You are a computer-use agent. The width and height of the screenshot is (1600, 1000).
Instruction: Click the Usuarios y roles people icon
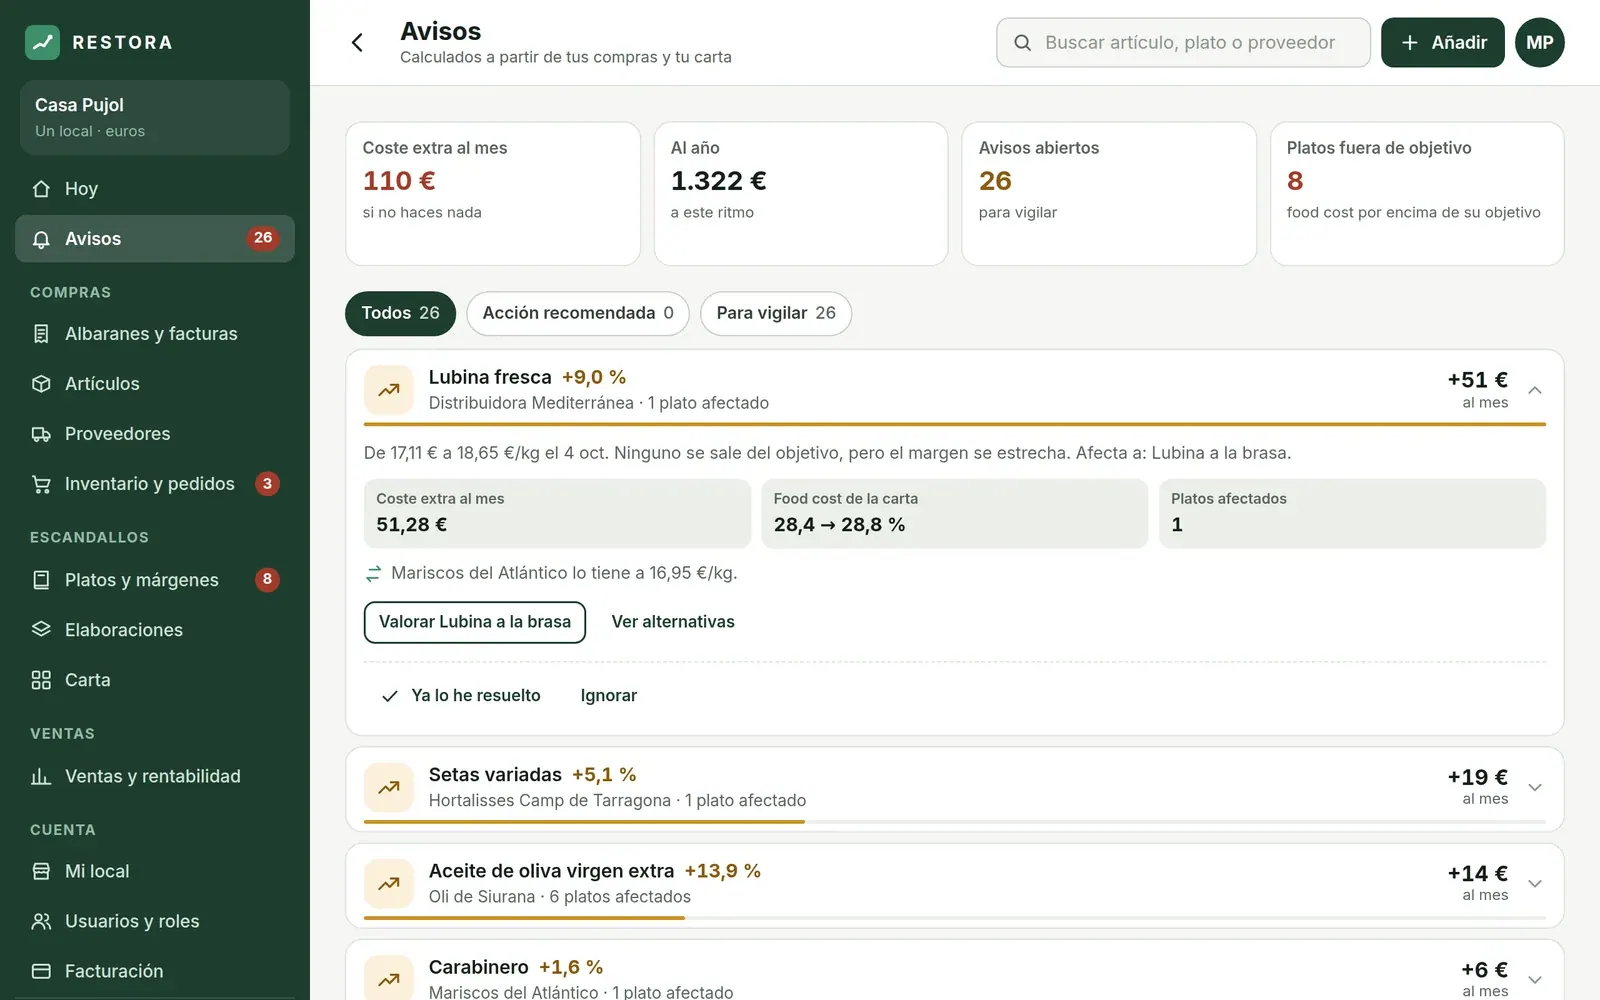[x=41, y=922]
